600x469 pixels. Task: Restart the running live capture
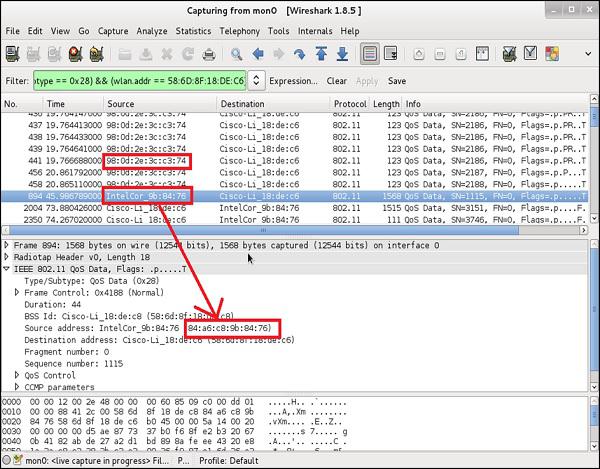(x=96, y=54)
